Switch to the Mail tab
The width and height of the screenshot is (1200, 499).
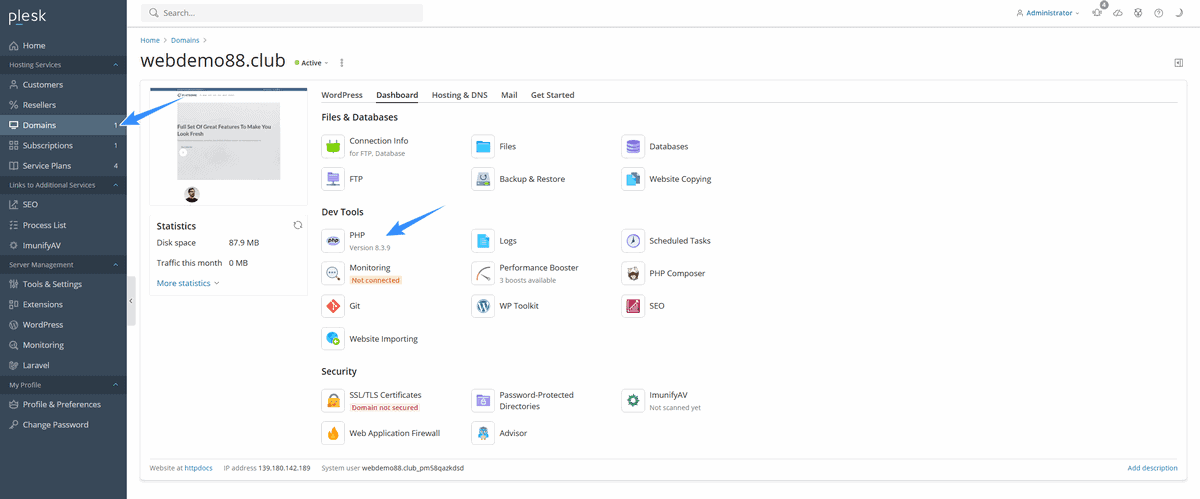[x=509, y=95]
